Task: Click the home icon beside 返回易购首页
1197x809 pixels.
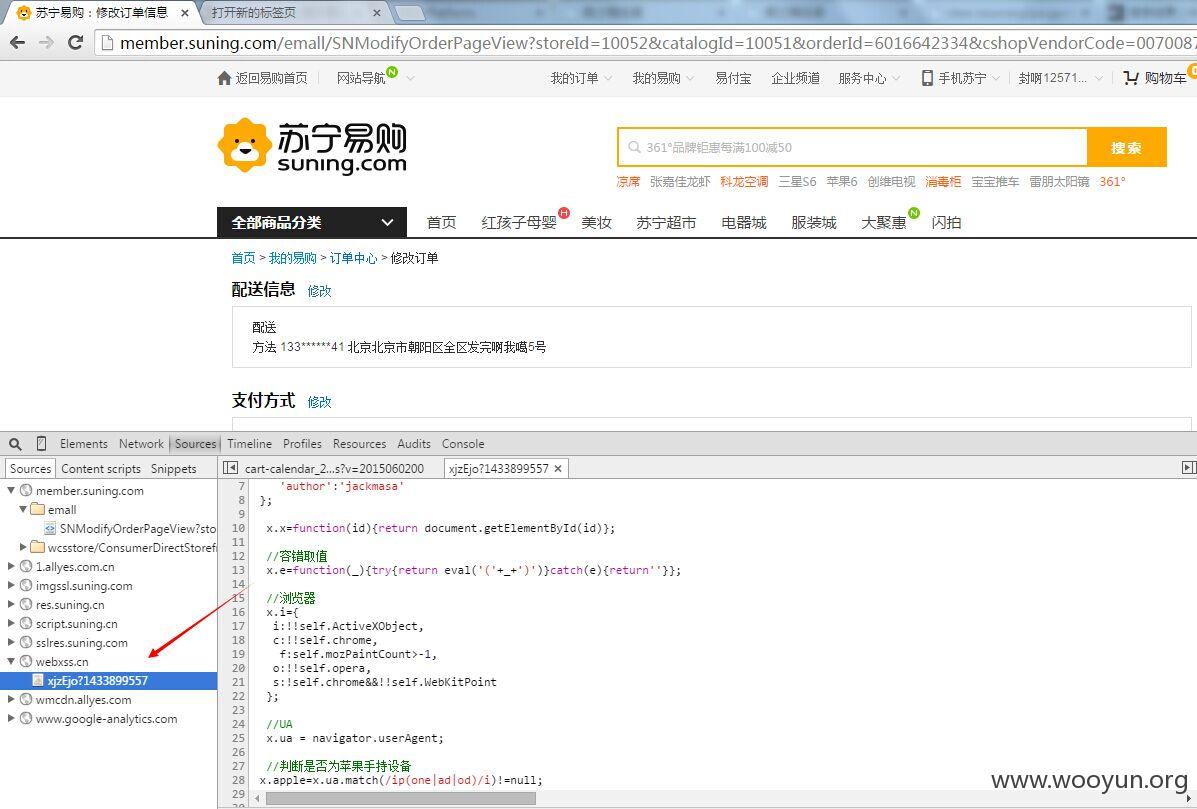Action: [x=224, y=78]
